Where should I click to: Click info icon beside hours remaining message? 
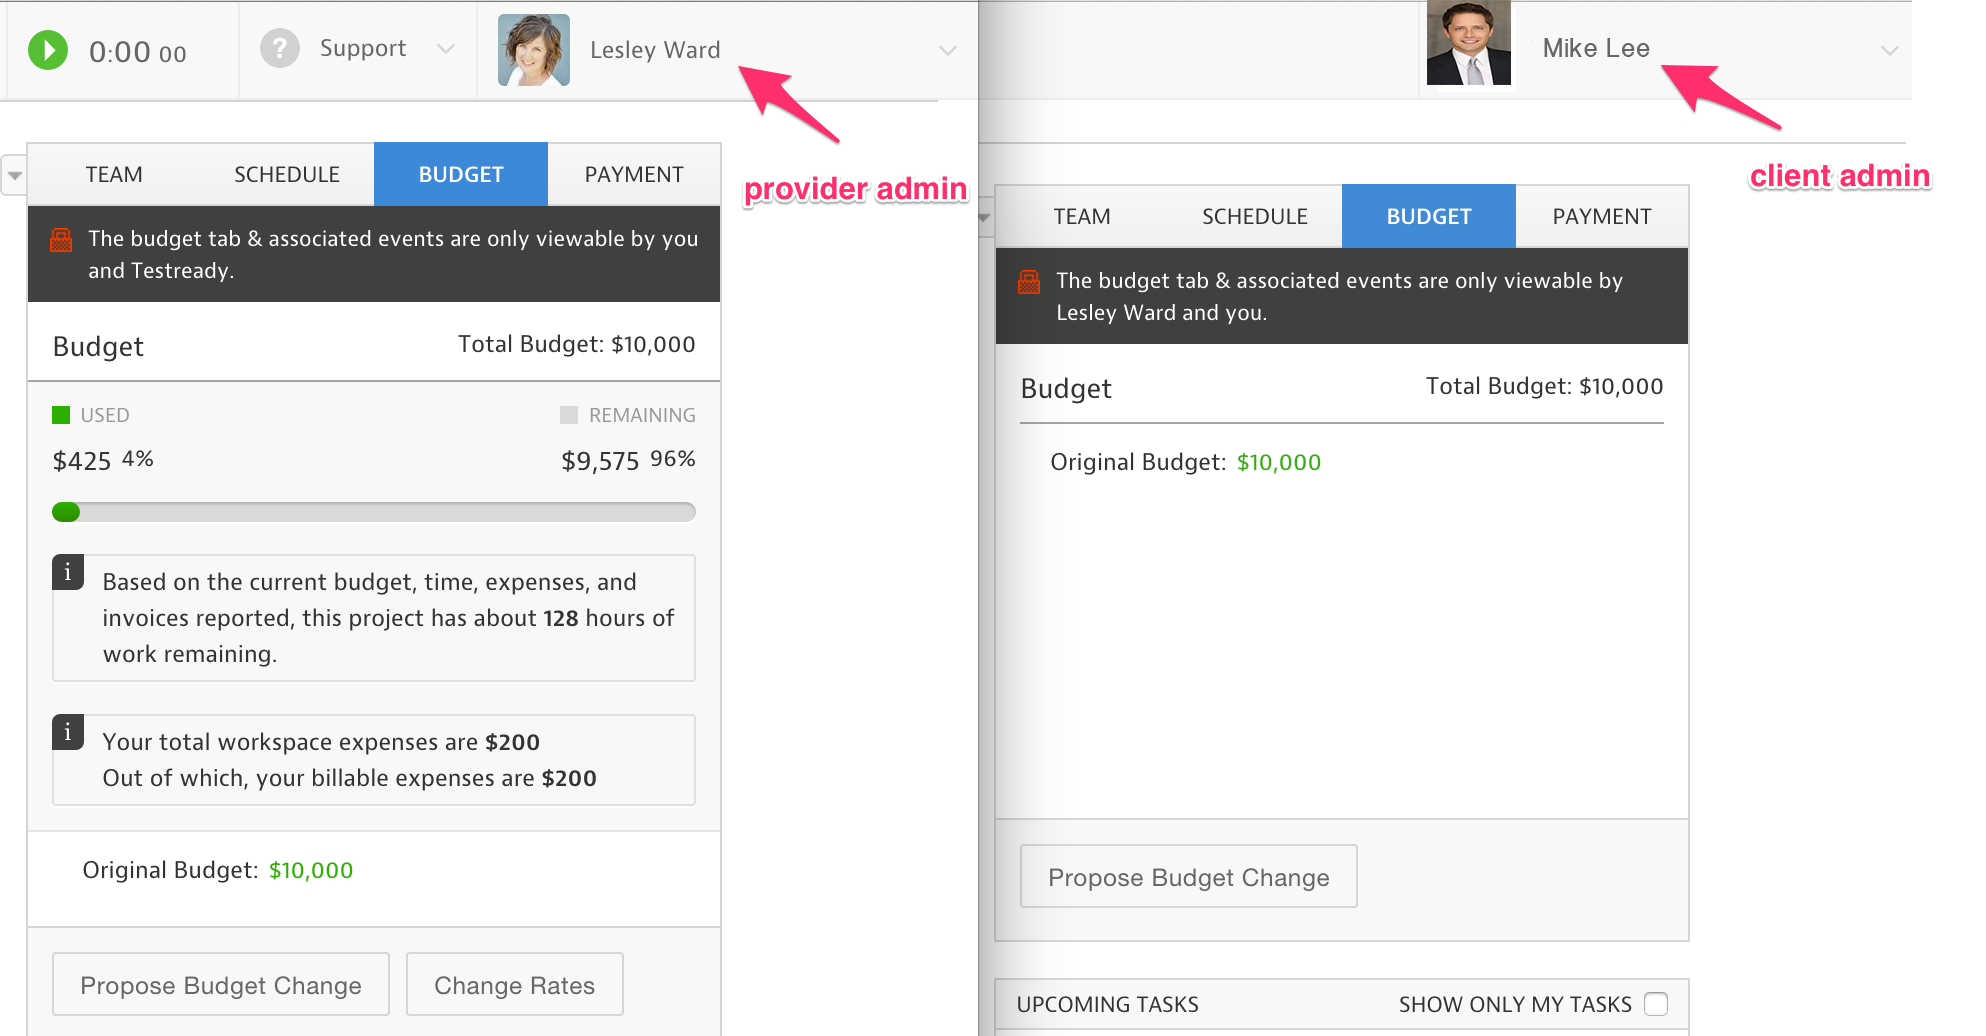[x=68, y=573]
